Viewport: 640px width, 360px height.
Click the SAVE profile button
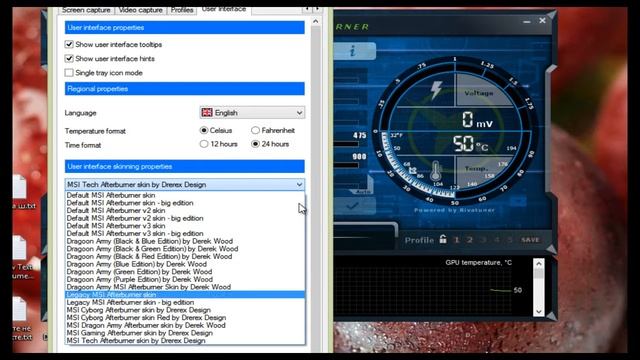530,240
